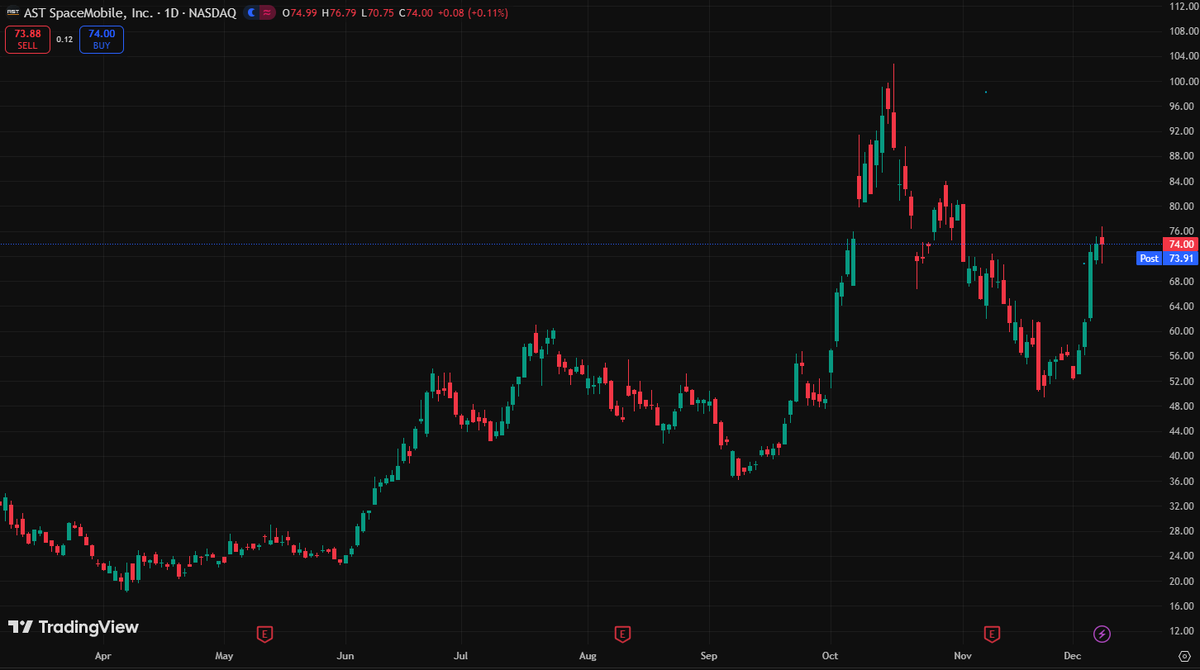Click Dec on the time axis
This screenshot has height=670, width=1200.
click(x=1071, y=657)
